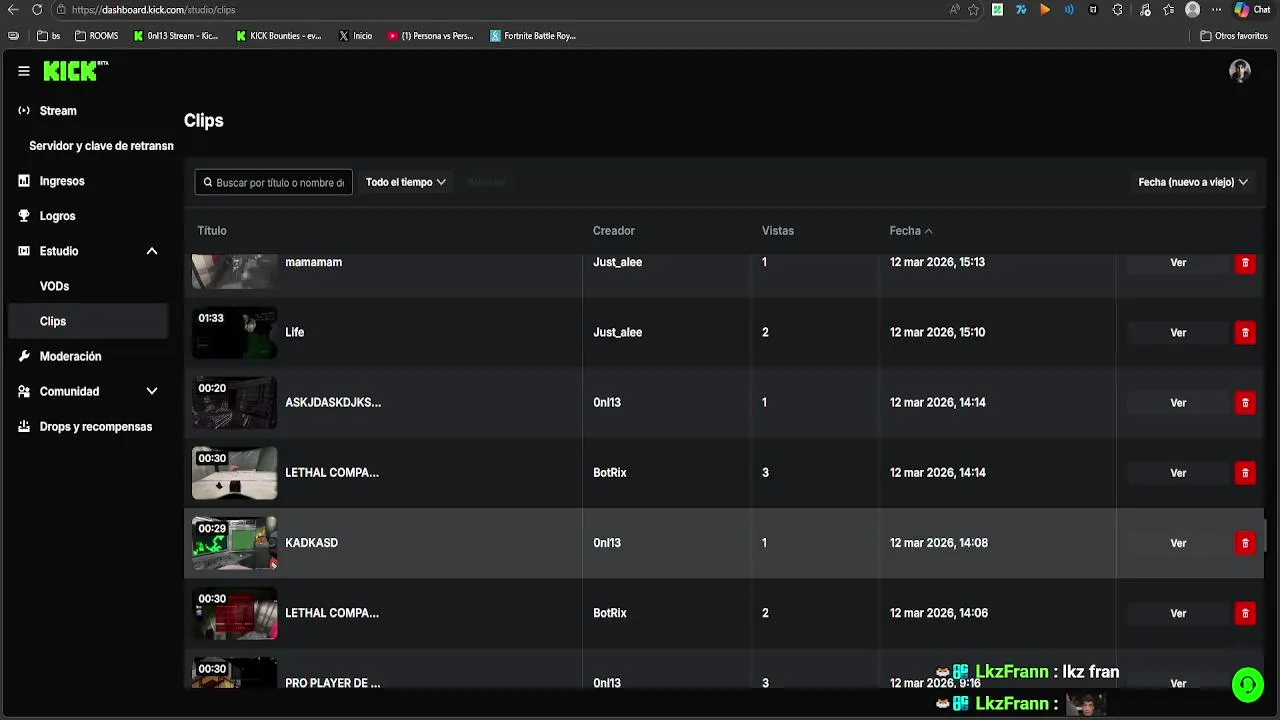Open the Otros favoritos folder
The height and width of the screenshot is (720, 1280).
coord(1234,35)
